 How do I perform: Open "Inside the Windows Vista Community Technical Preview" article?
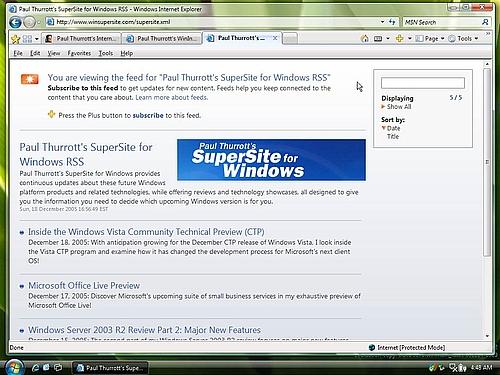pyautogui.click(x=146, y=232)
